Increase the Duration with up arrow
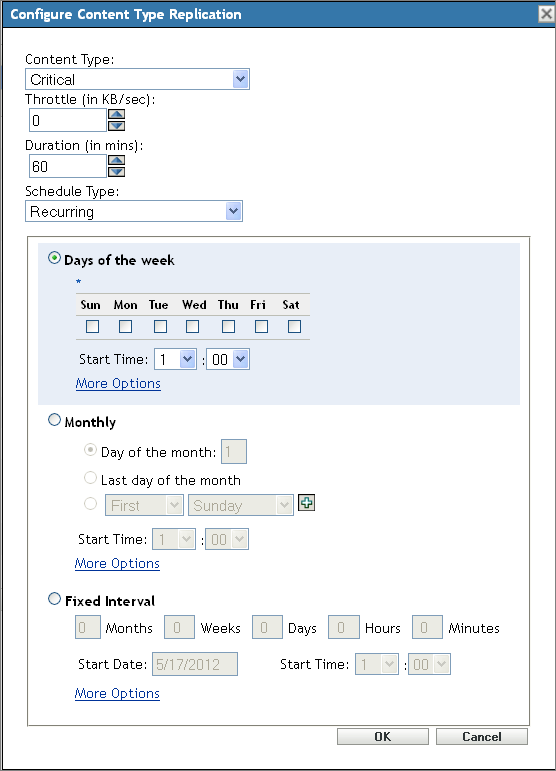Screen dimensions: 556x771 point(117,160)
